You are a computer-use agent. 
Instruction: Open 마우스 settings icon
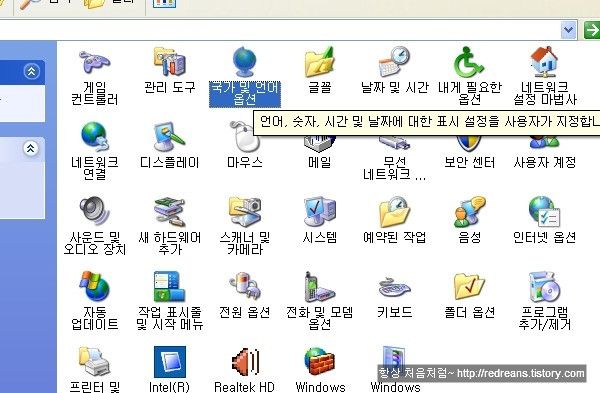tap(245, 136)
